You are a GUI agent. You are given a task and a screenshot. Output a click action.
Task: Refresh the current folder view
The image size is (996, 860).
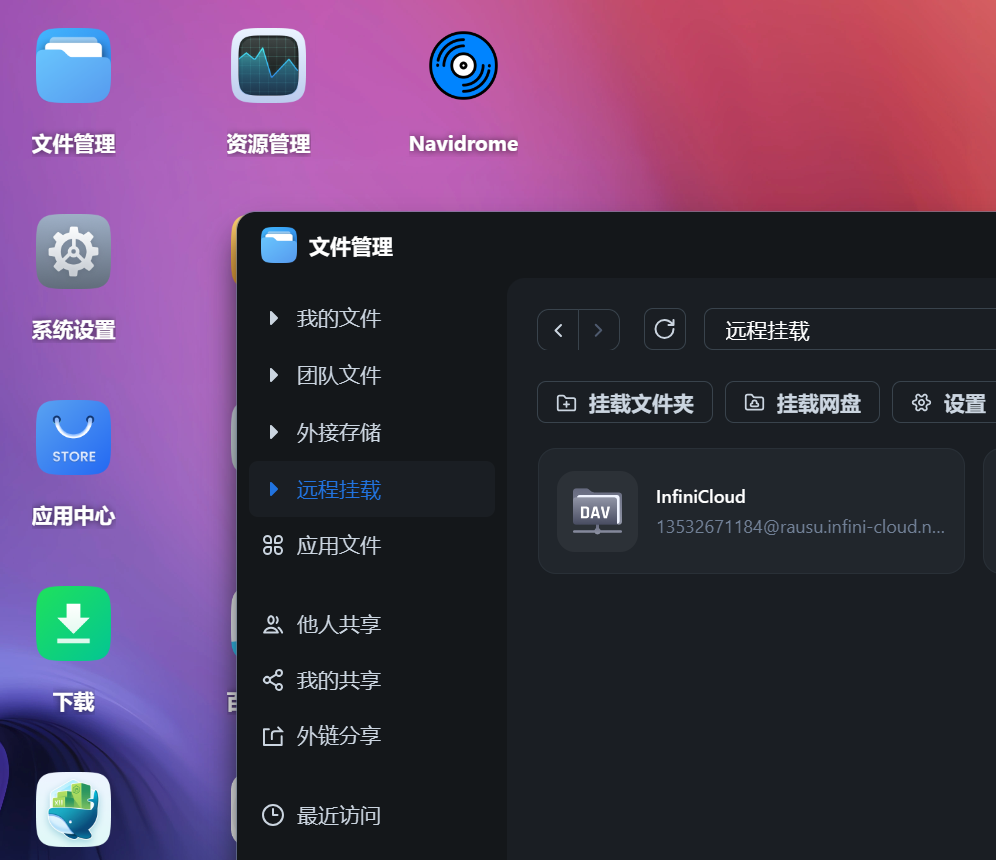[664, 329]
